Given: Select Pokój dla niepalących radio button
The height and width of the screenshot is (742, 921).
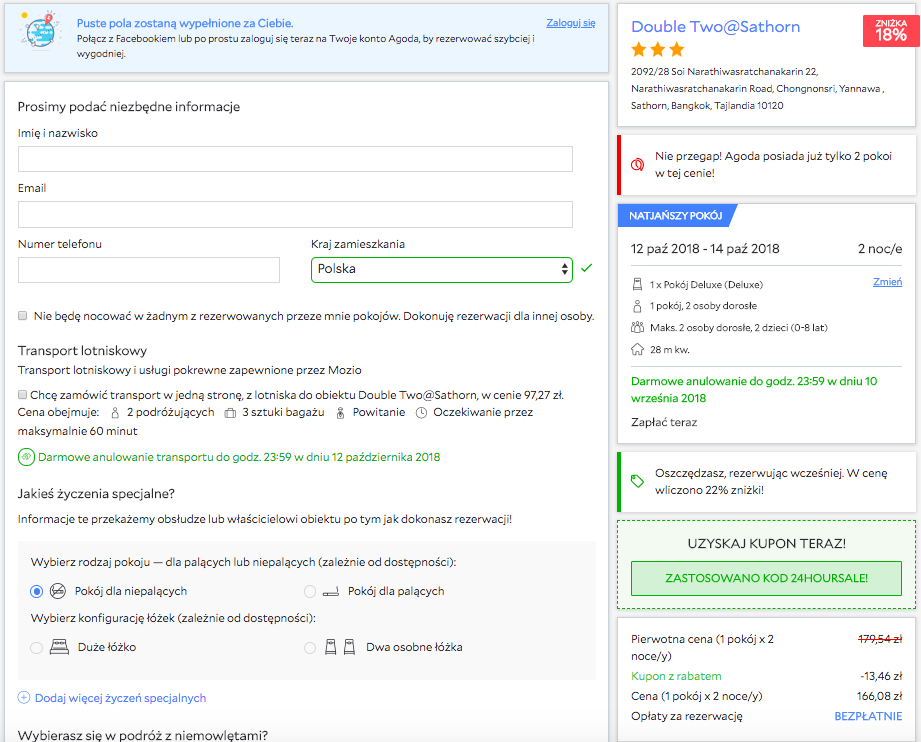Looking at the screenshot, I should click(36, 592).
